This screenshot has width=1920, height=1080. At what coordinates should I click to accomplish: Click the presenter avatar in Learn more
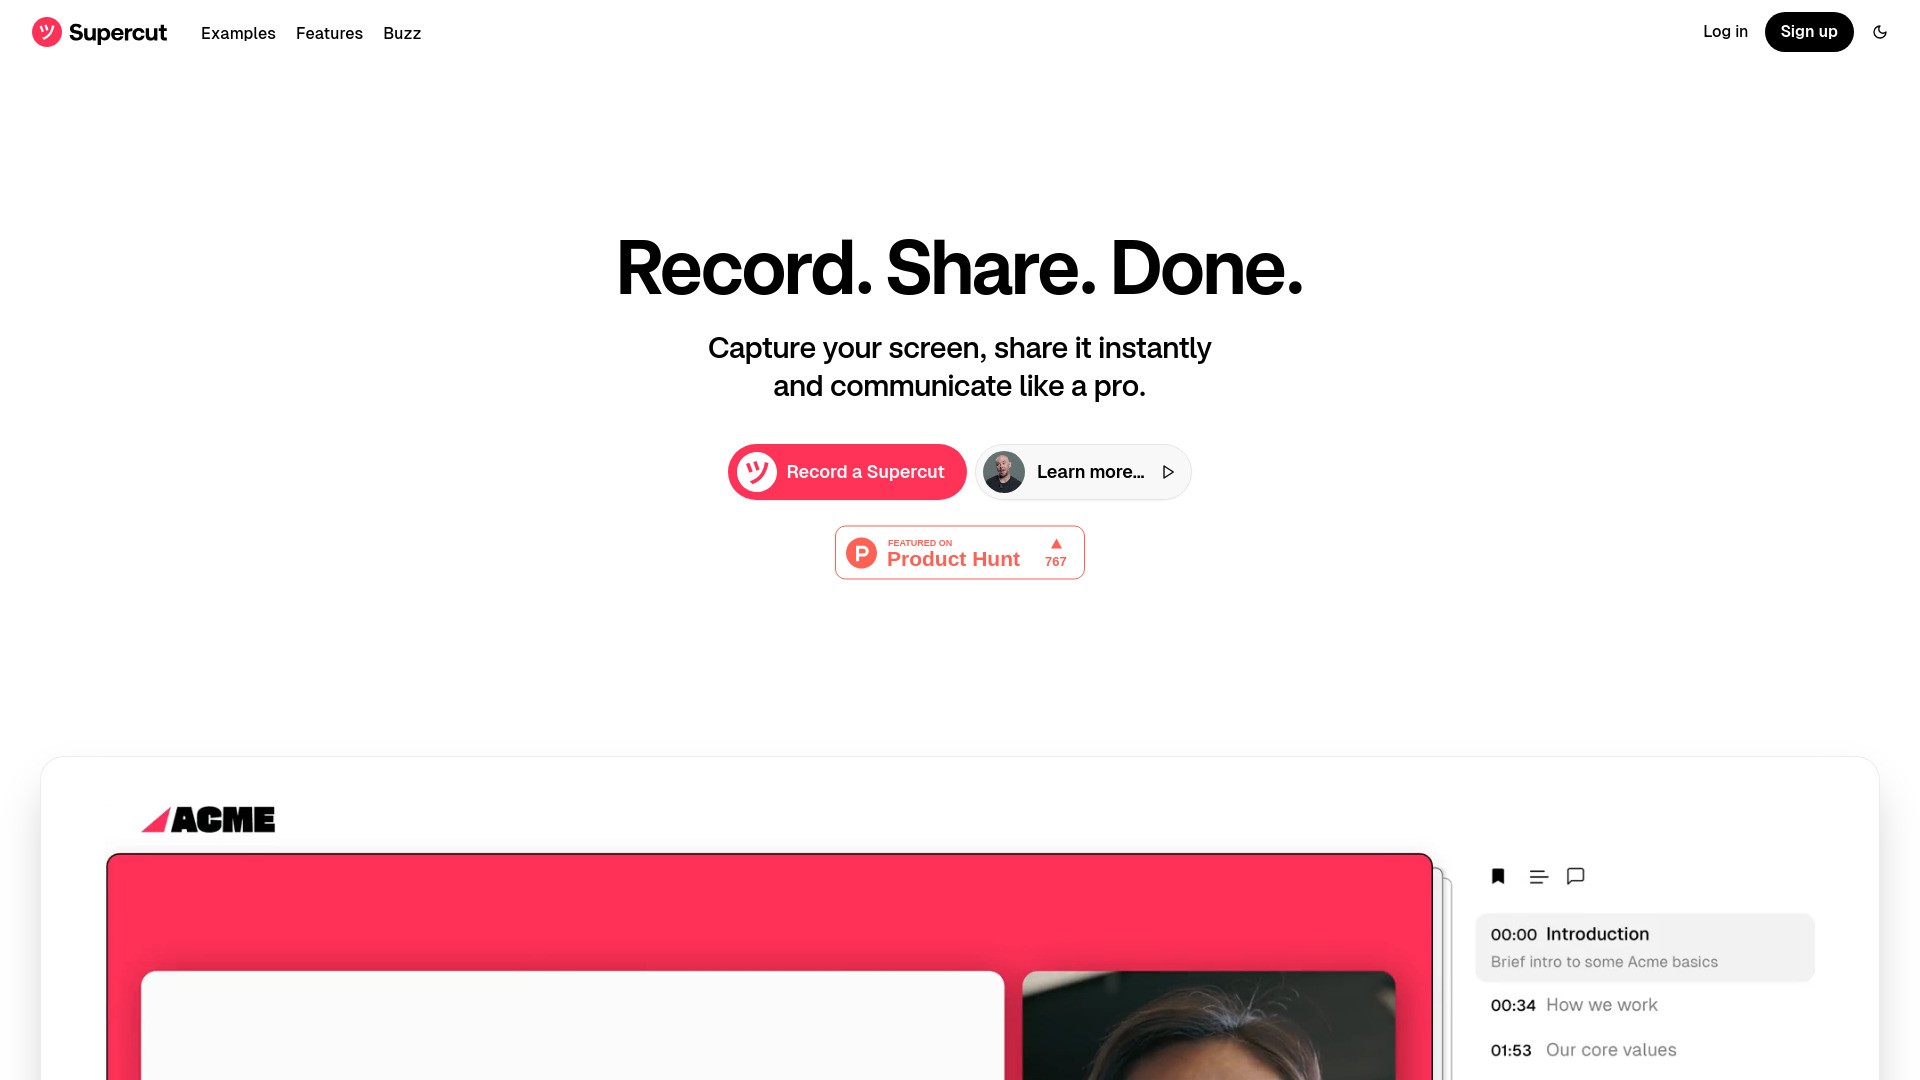coord(1004,472)
